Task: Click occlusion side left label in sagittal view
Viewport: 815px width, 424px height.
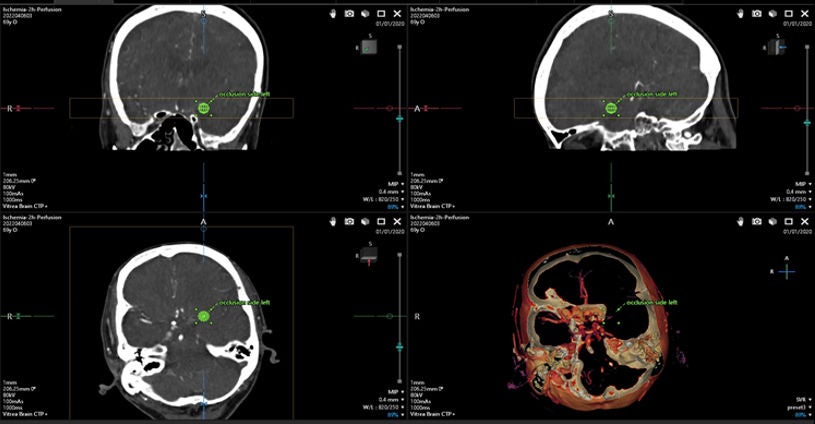Action: coord(652,95)
